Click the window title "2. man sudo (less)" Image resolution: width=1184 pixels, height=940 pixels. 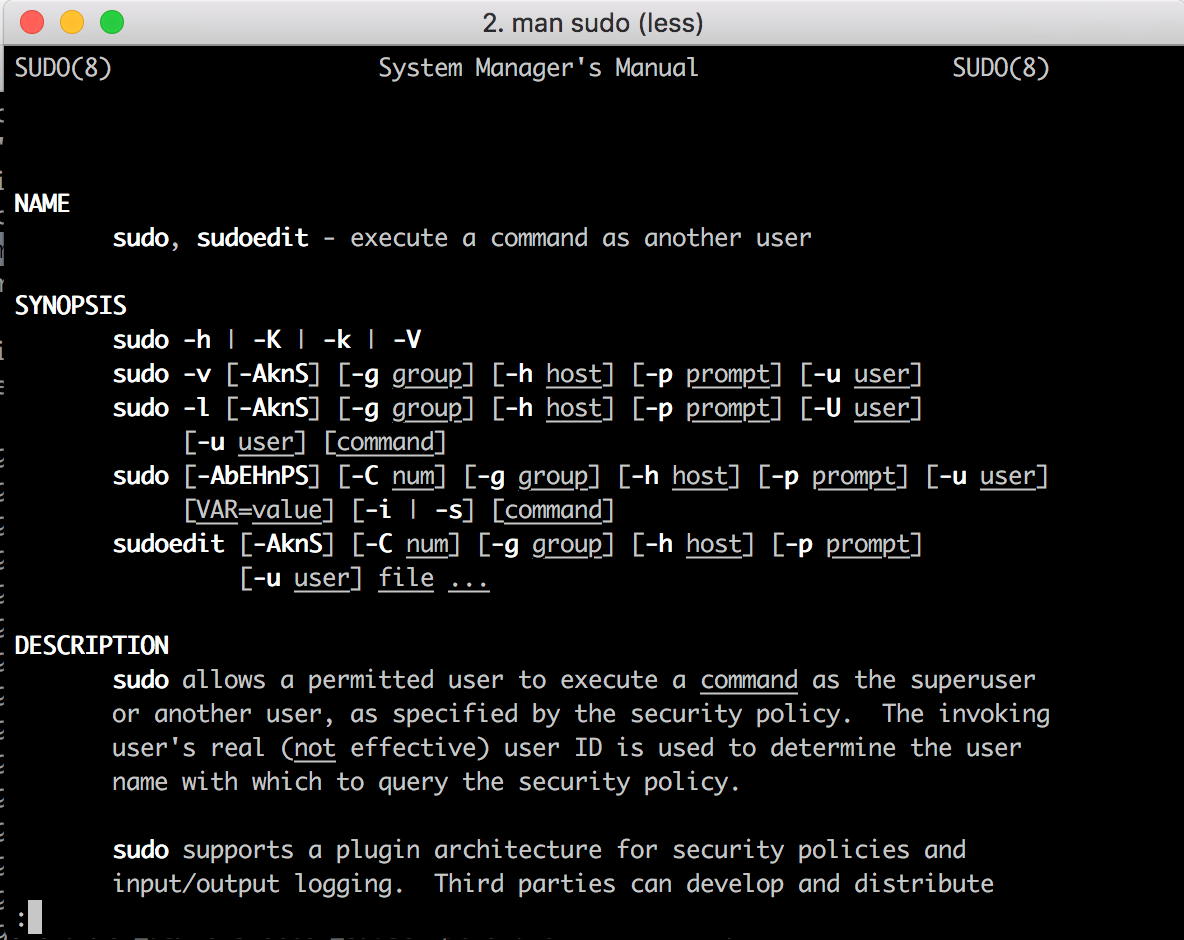click(x=592, y=22)
